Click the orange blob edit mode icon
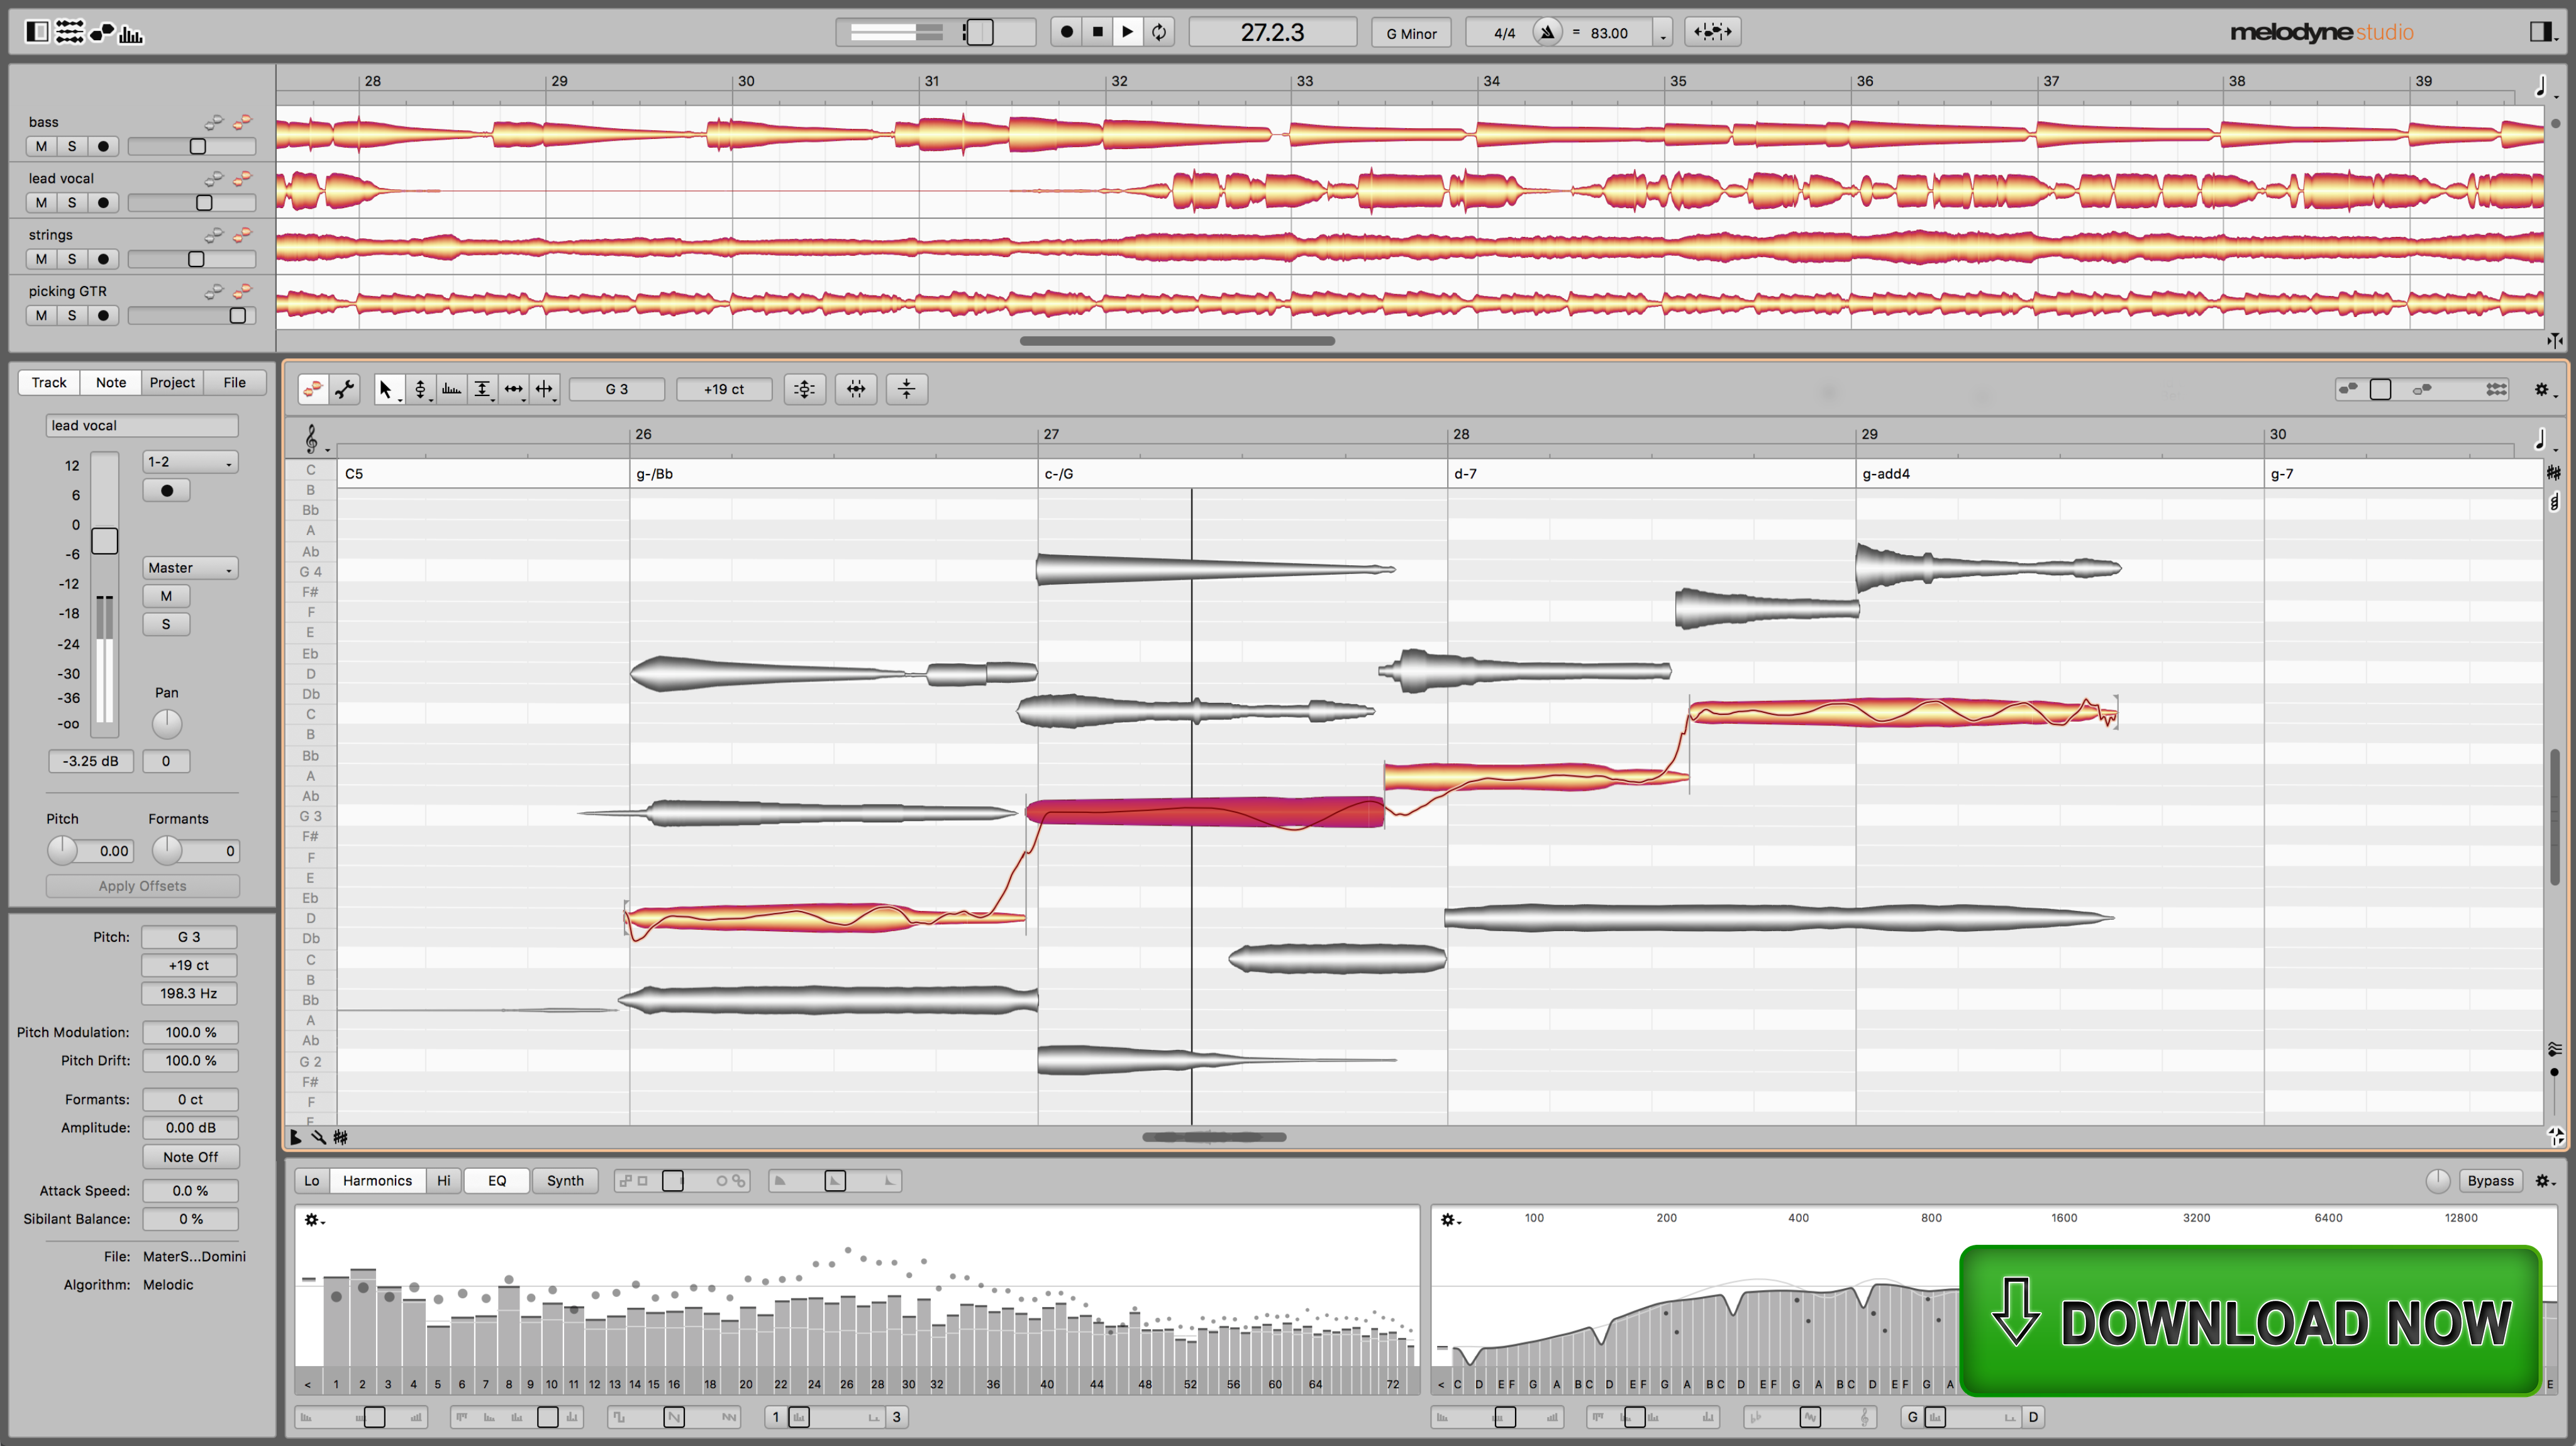 pyautogui.click(x=313, y=389)
